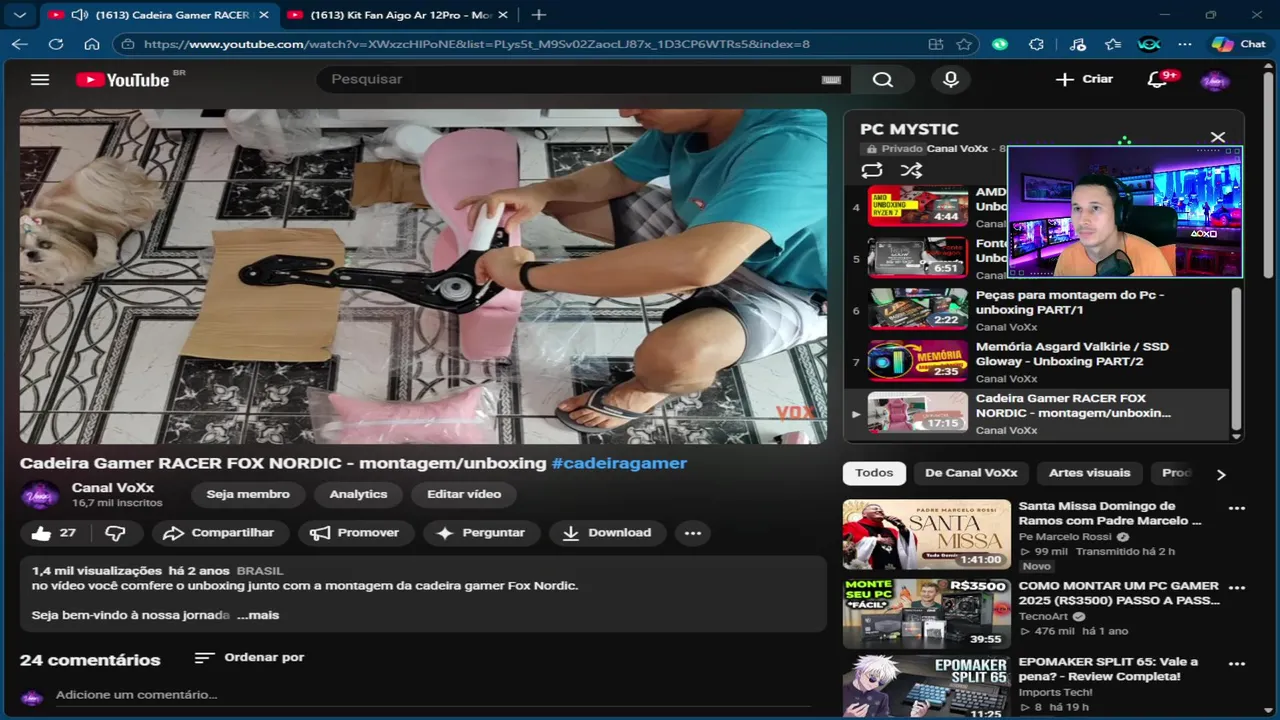The image size is (1280, 720).
Task: Open COMO MONTAR UM PC GAMER thumbnail
Action: click(926, 614)
